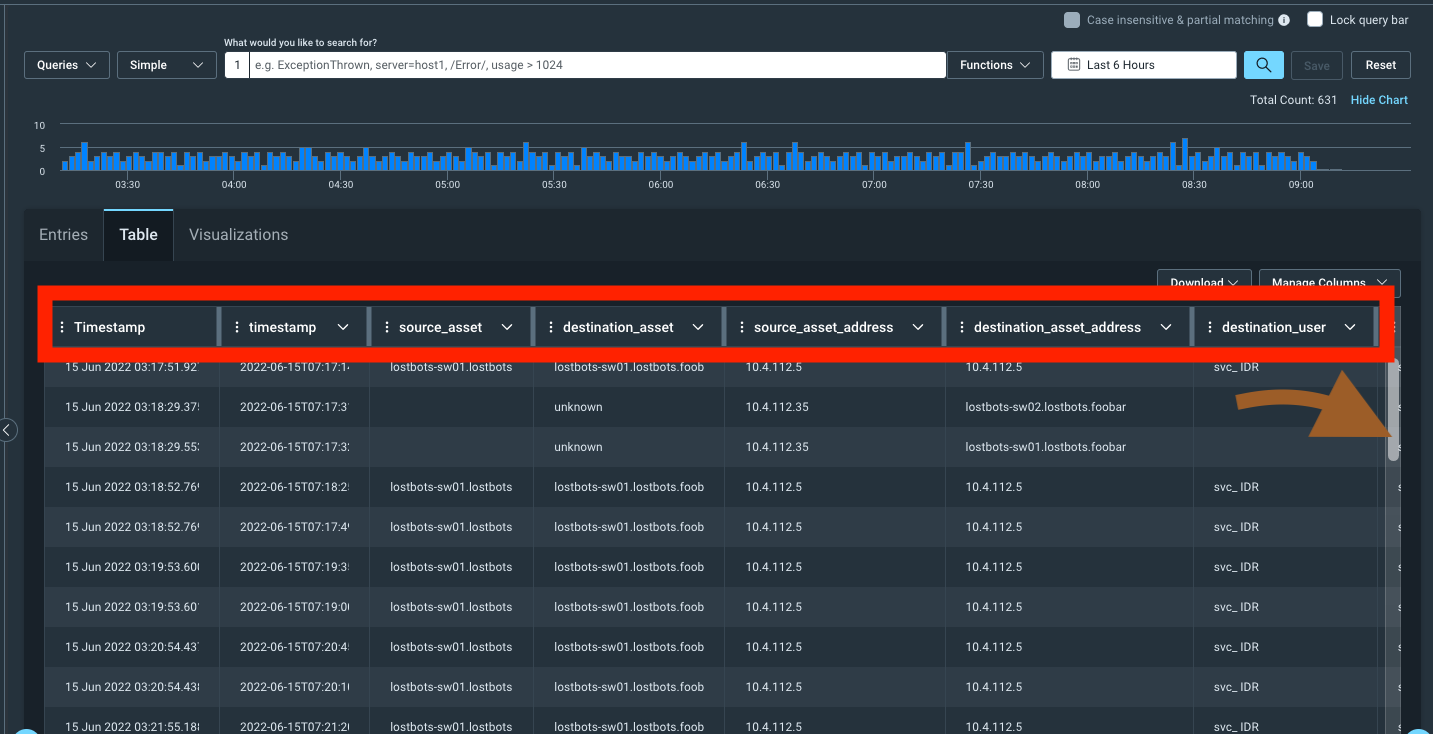Click drag handle dots on source_asset column
Image resolution: width=1433 pixels, height=734 pixels.
[387, 327]
